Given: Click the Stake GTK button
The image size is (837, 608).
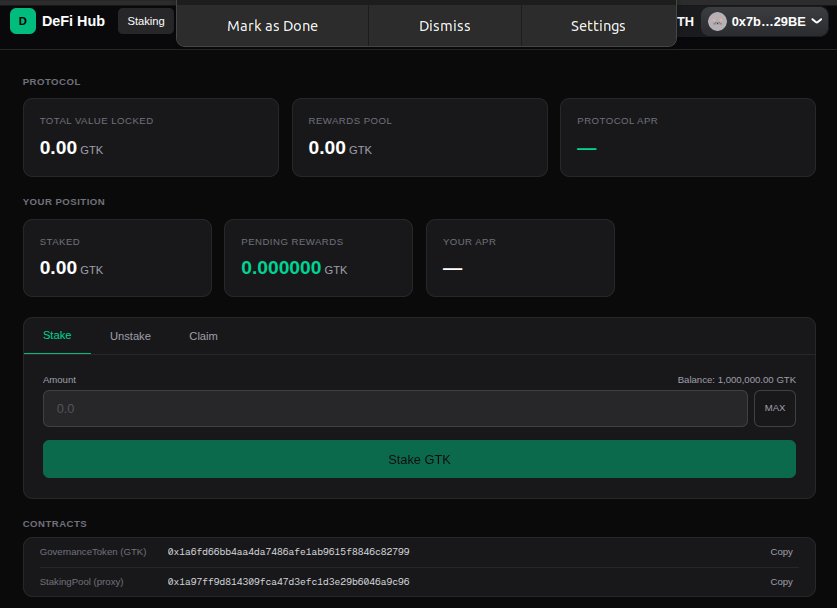Looking at the screenshot, I should click(x=419, y=459).
